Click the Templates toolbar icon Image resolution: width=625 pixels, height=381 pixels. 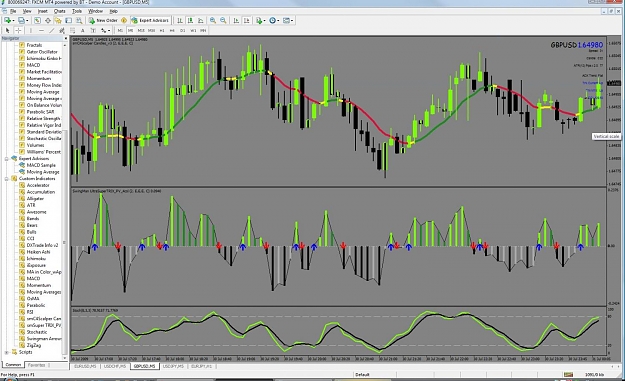tap(286, 20)
